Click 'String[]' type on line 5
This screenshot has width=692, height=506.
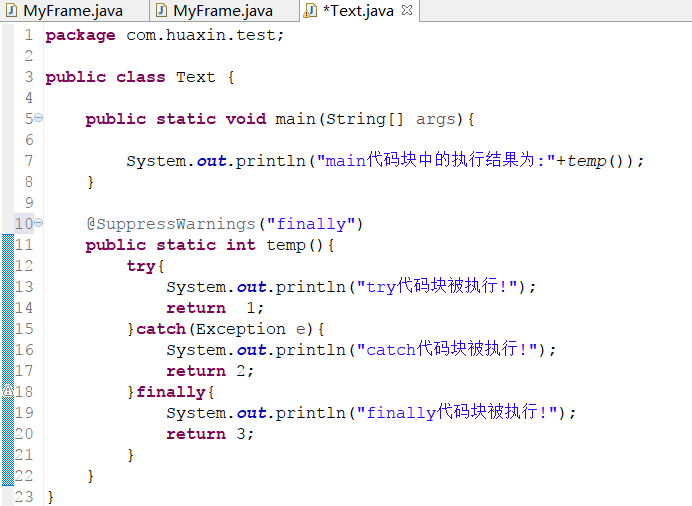[x=365, y=119]
